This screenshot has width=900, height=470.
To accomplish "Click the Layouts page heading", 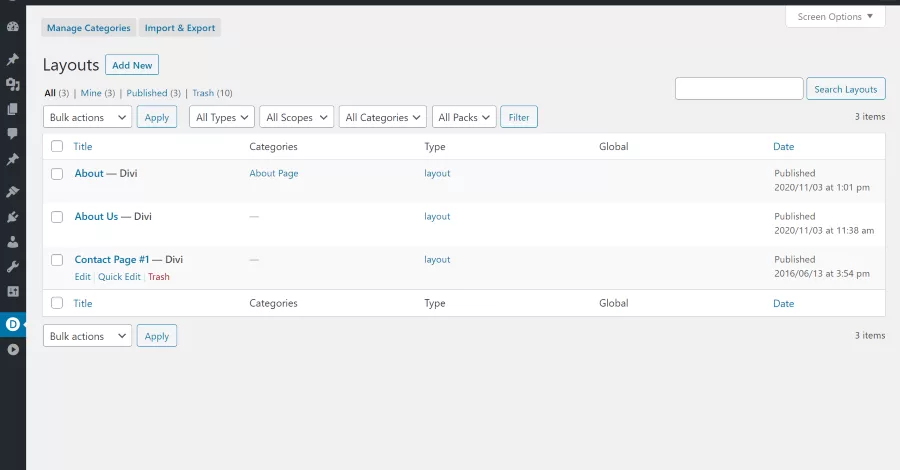I will pos(71,65).
